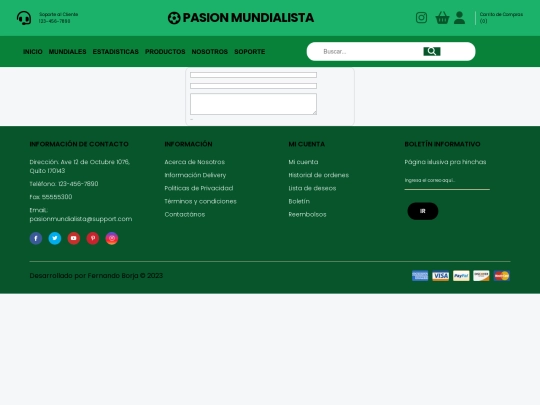Click the pasionmundialista@support.com email address

[81, 219]
